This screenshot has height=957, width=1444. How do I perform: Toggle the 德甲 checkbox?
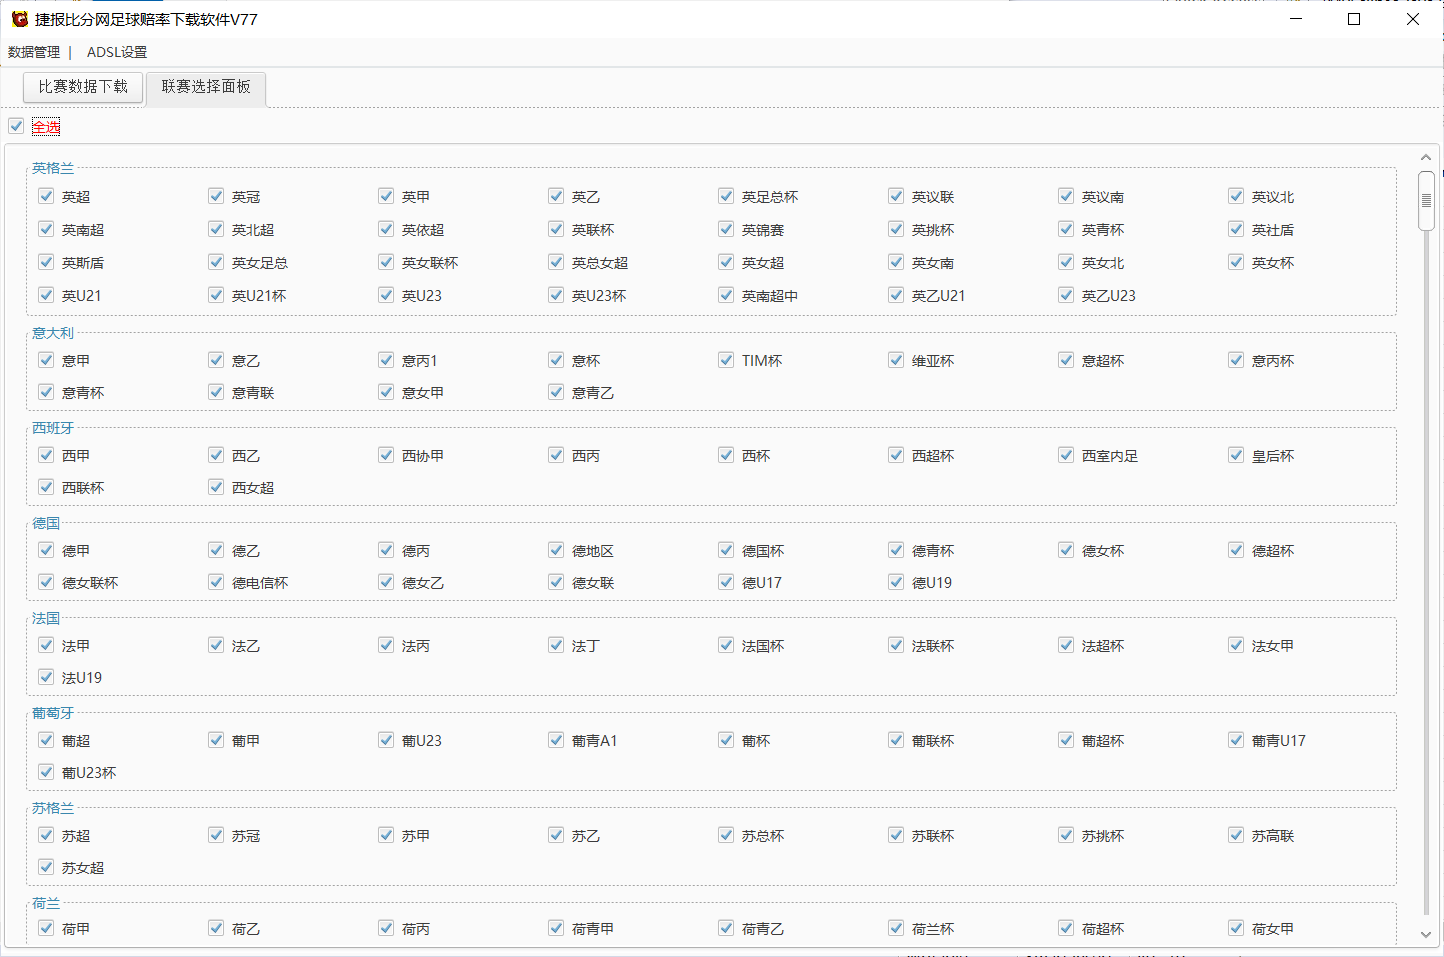[46, 550]
